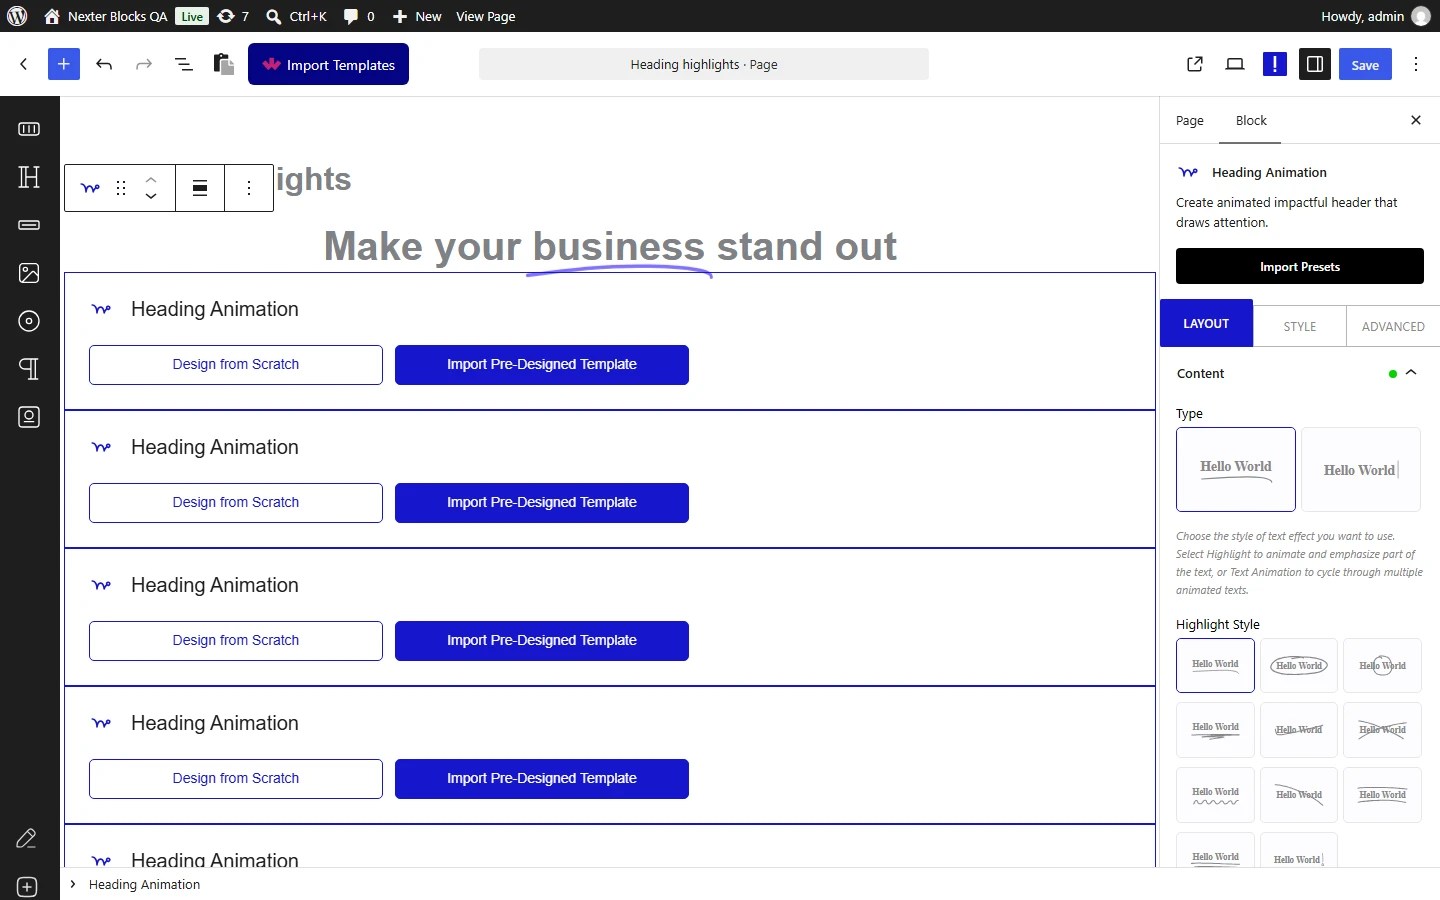
Task: Select the Text Animation type with cursor
Action: (x=1361, y=469)
